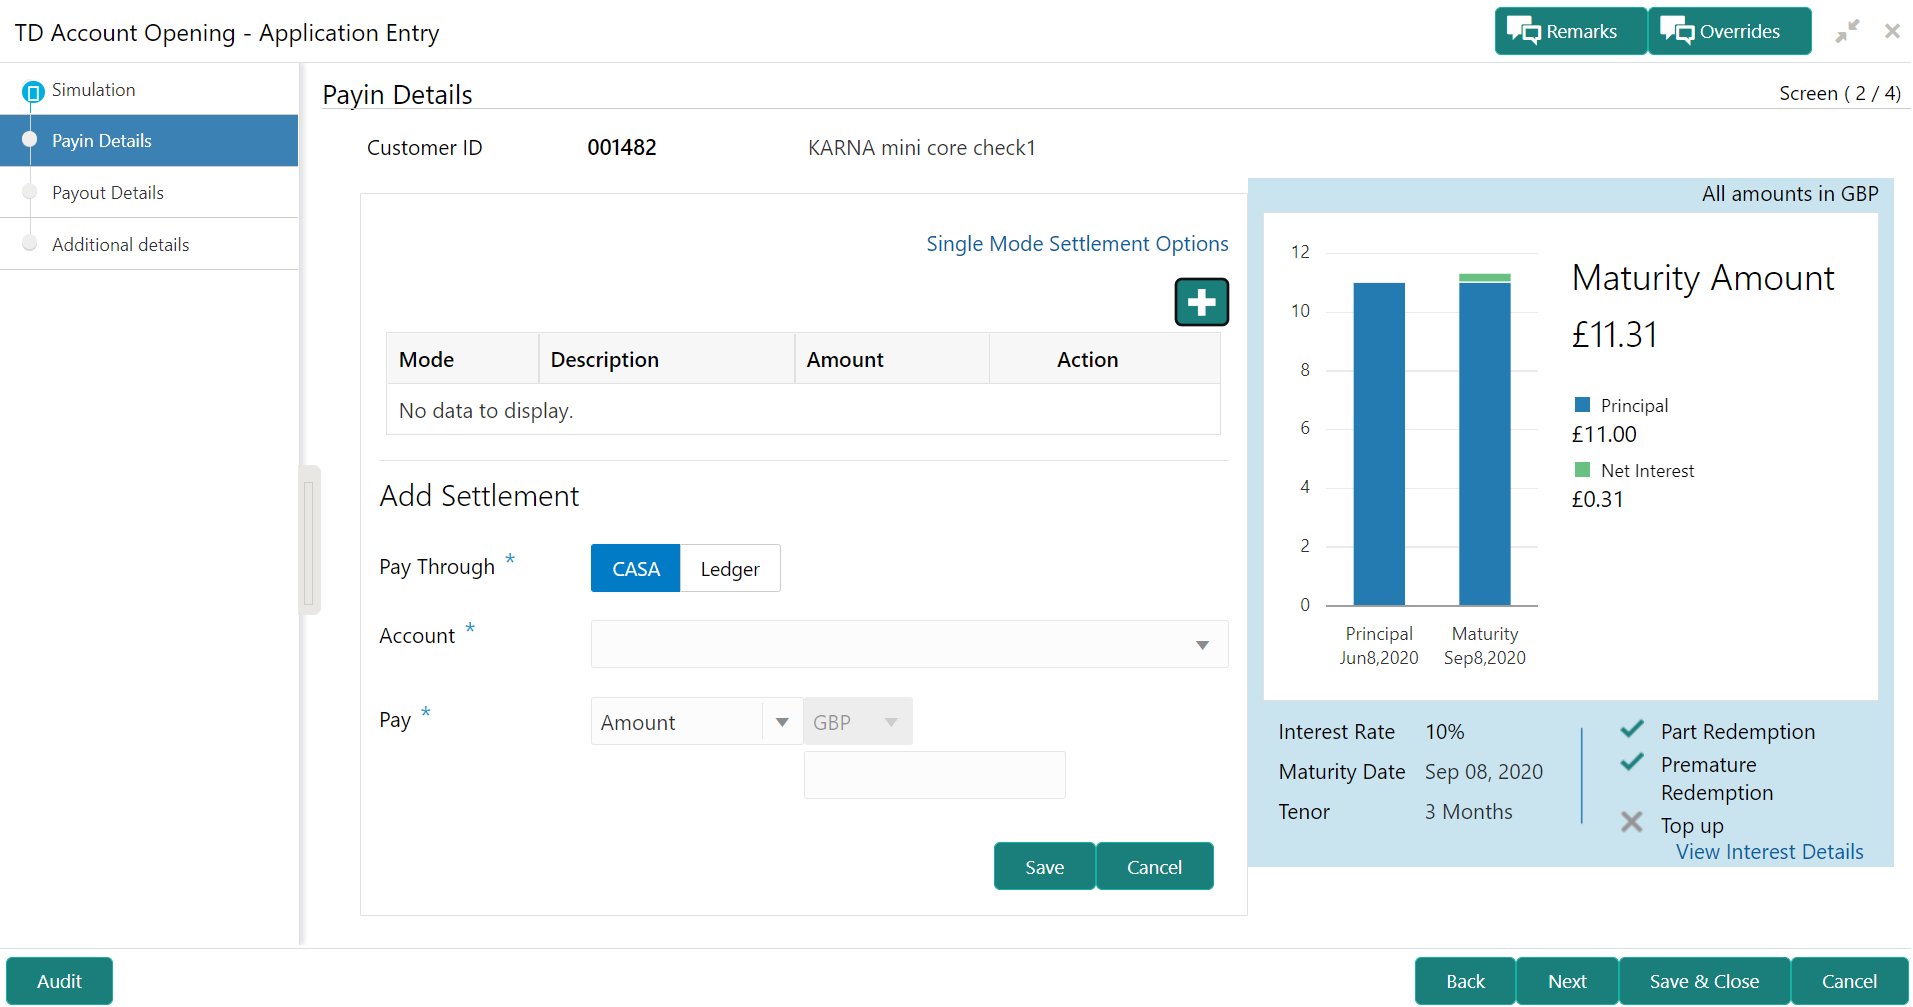Open the Remarks panel
This screenshot has width=1913, height=1007.
pos(1570,31)
